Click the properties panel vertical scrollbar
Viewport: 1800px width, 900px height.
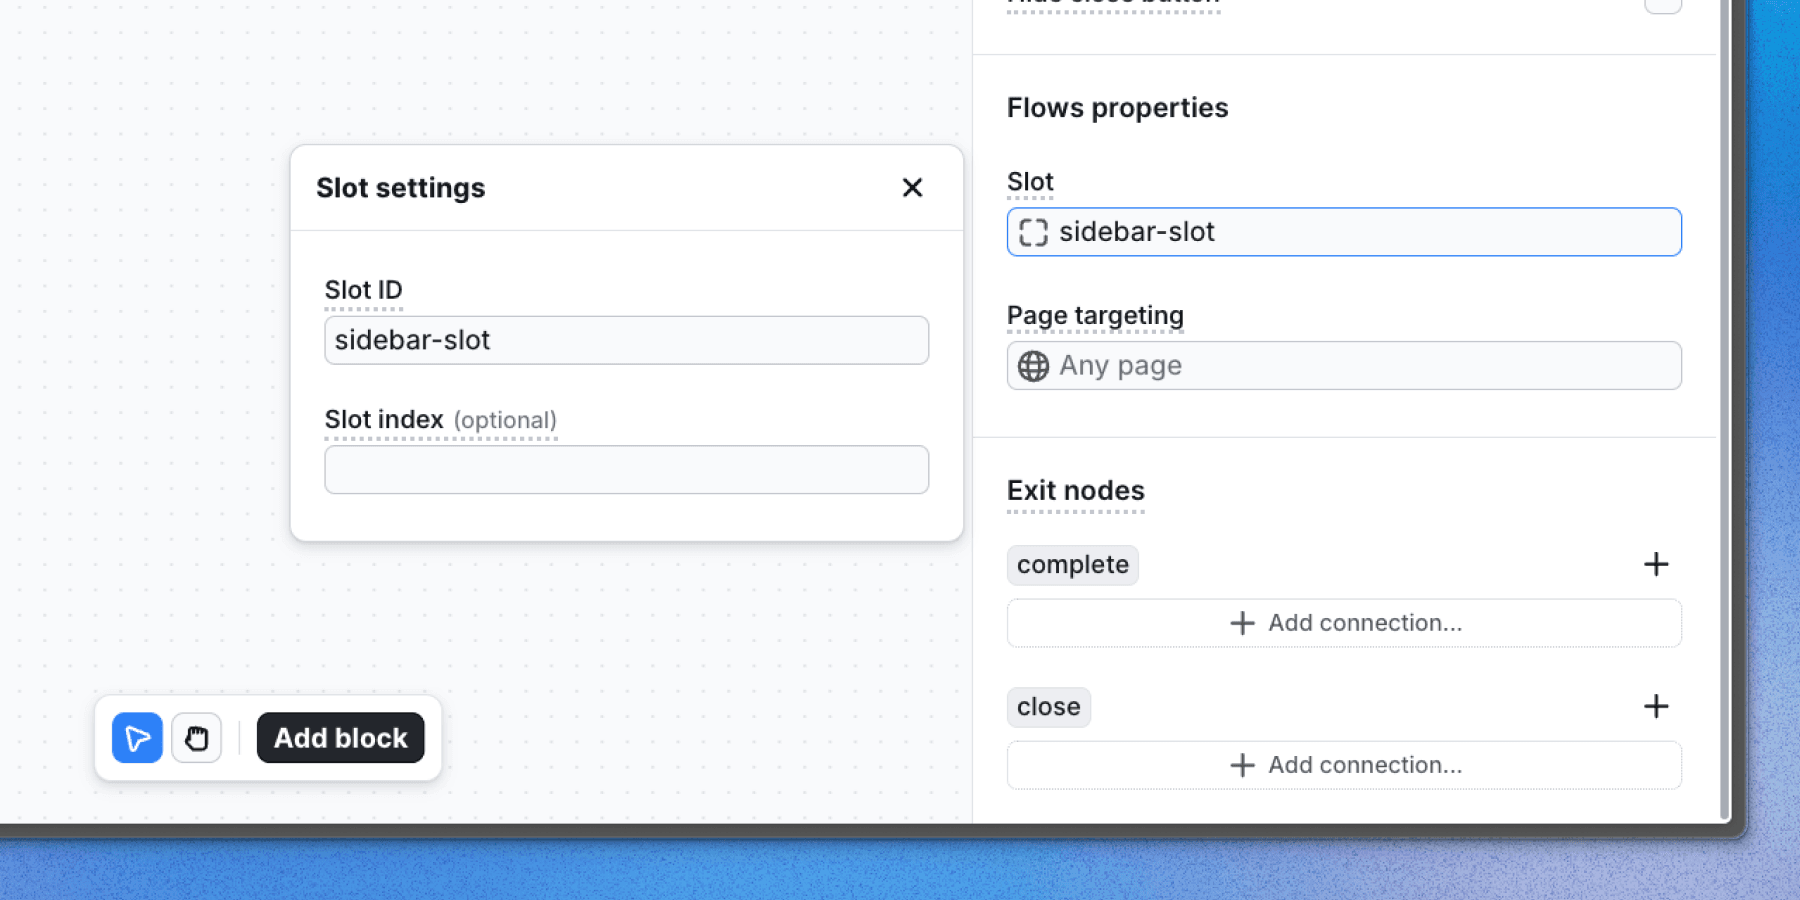[1724, 400]
